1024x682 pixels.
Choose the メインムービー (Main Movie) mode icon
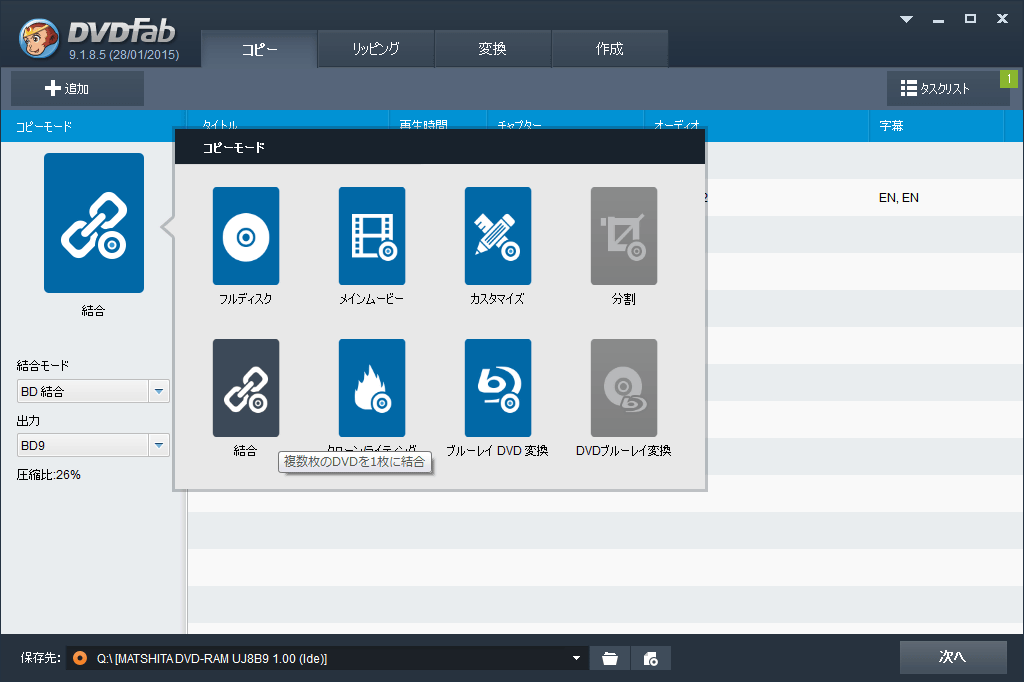coord(372,236)
